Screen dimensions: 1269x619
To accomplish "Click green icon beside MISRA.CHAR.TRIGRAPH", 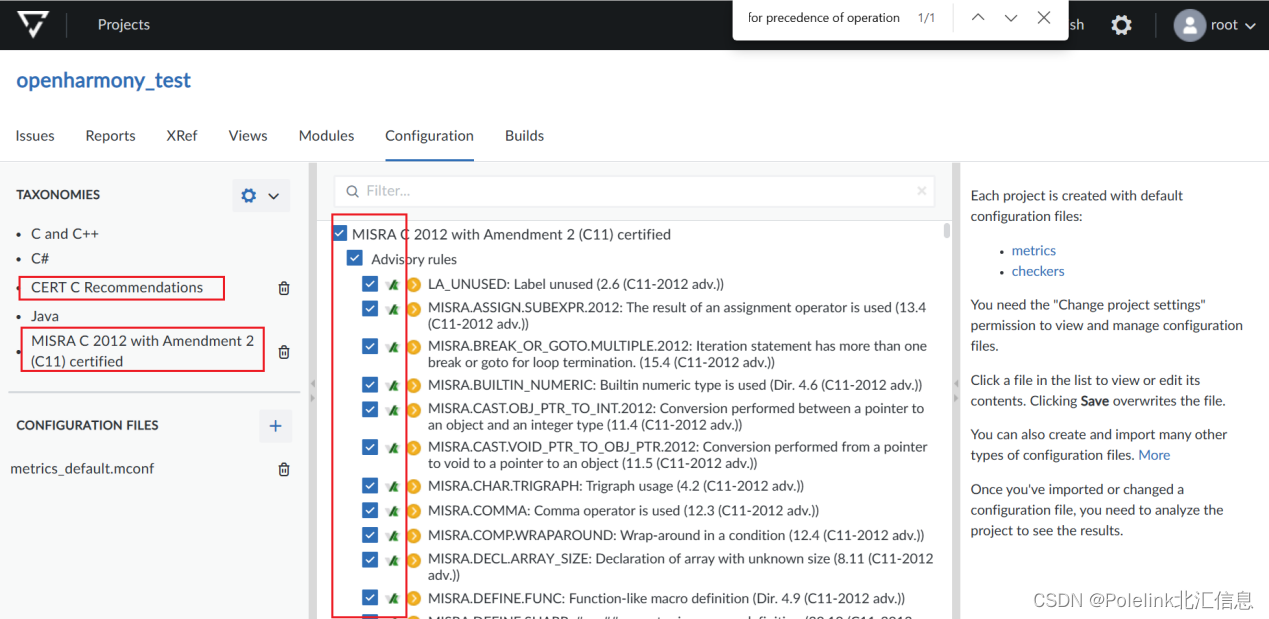I will pyautogui.click(x=393, y=487).
